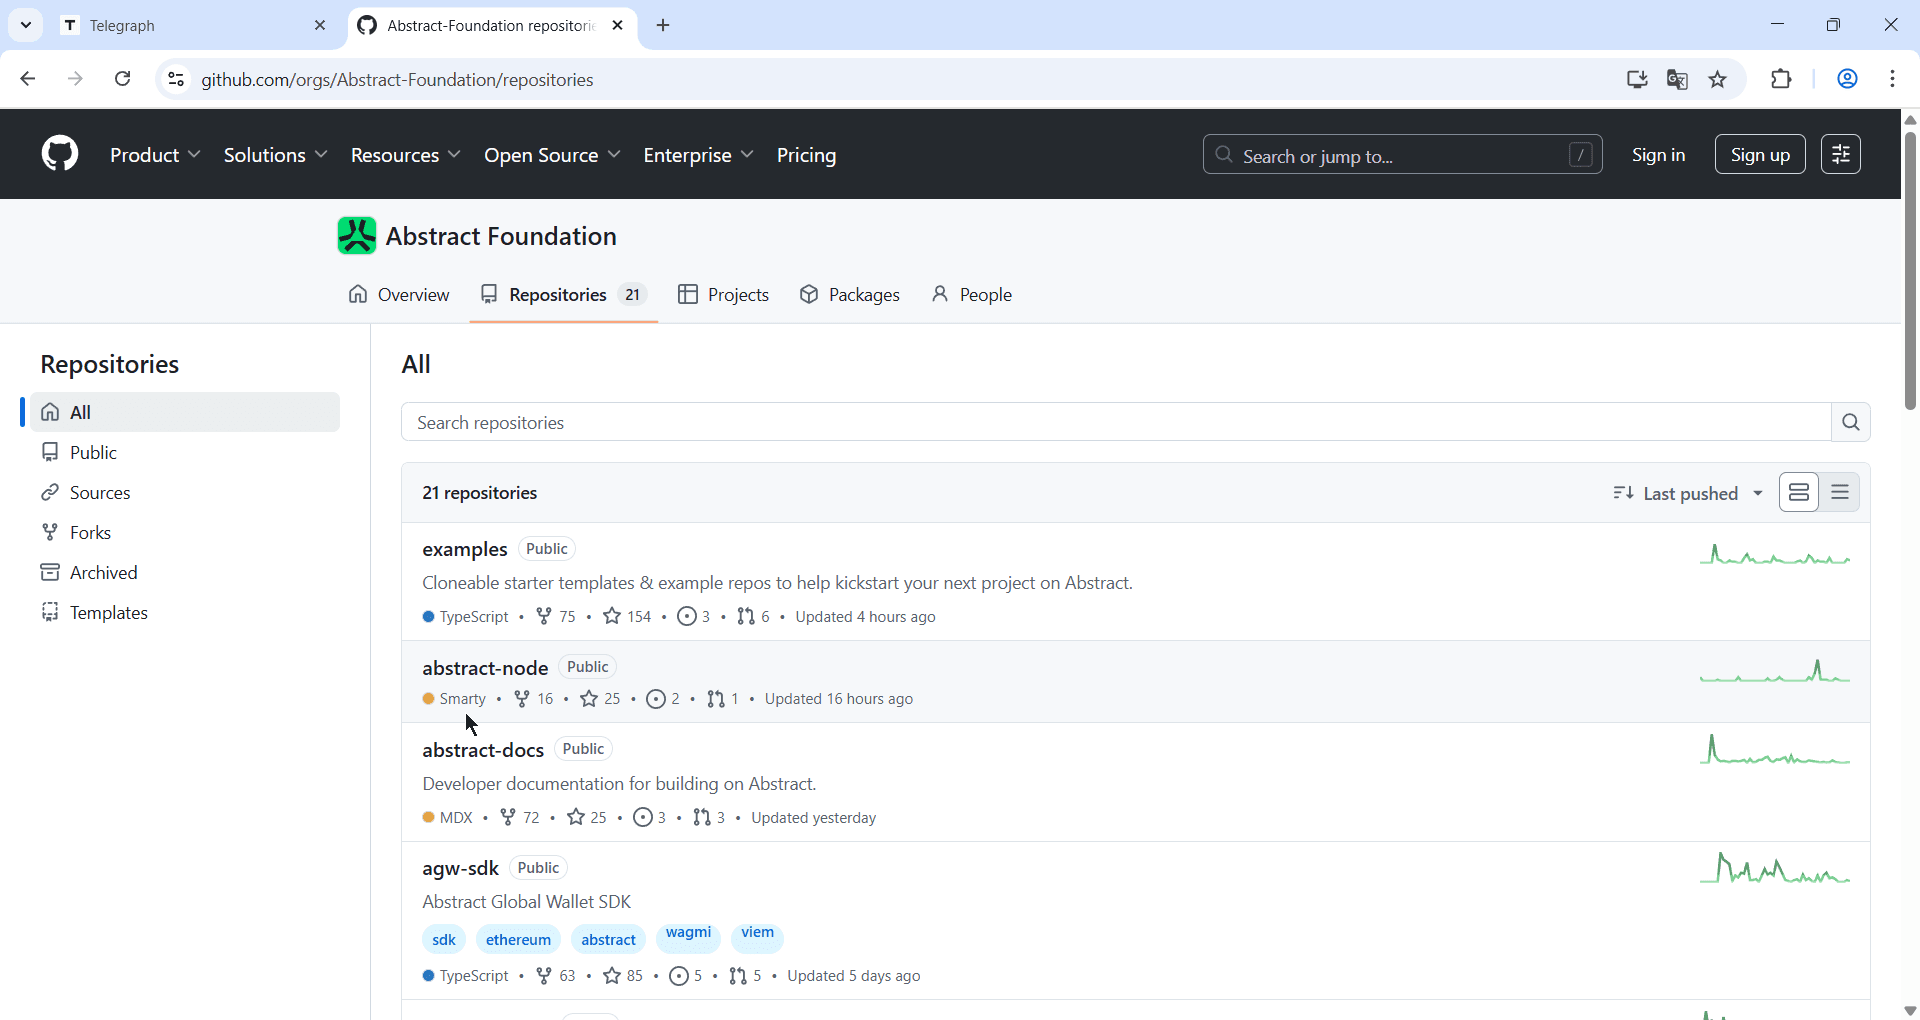Viewport: 1920px width, 1020px height.
Task: Switch to the Projects tab
Action: point(724,295)
